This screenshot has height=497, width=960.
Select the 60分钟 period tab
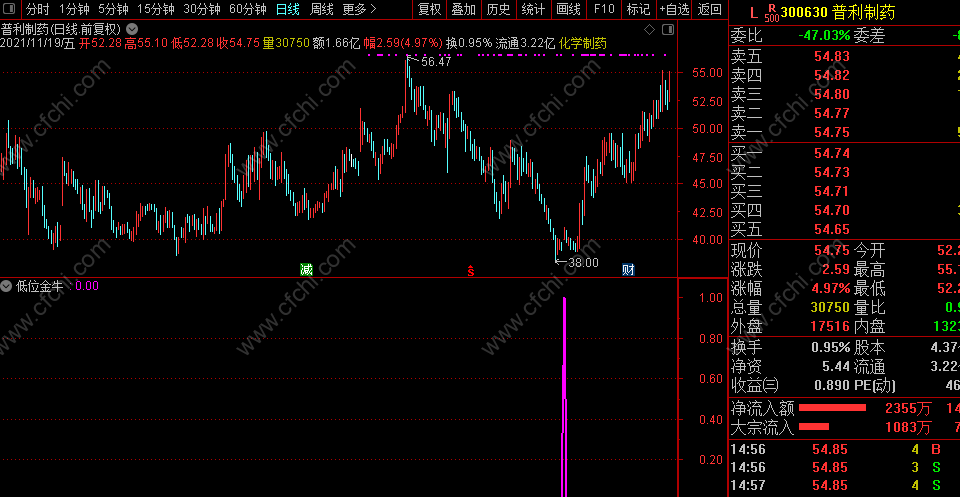point(247,9)
